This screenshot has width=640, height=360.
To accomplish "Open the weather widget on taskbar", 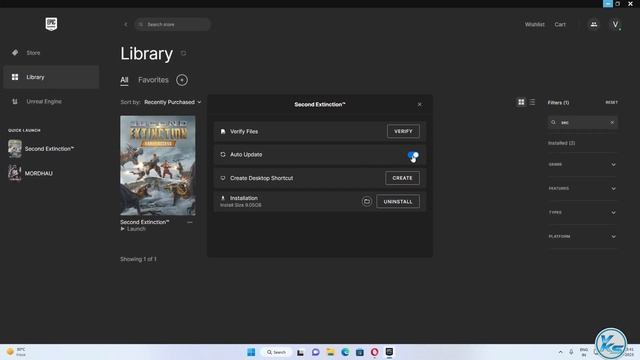I will point(16,352).
